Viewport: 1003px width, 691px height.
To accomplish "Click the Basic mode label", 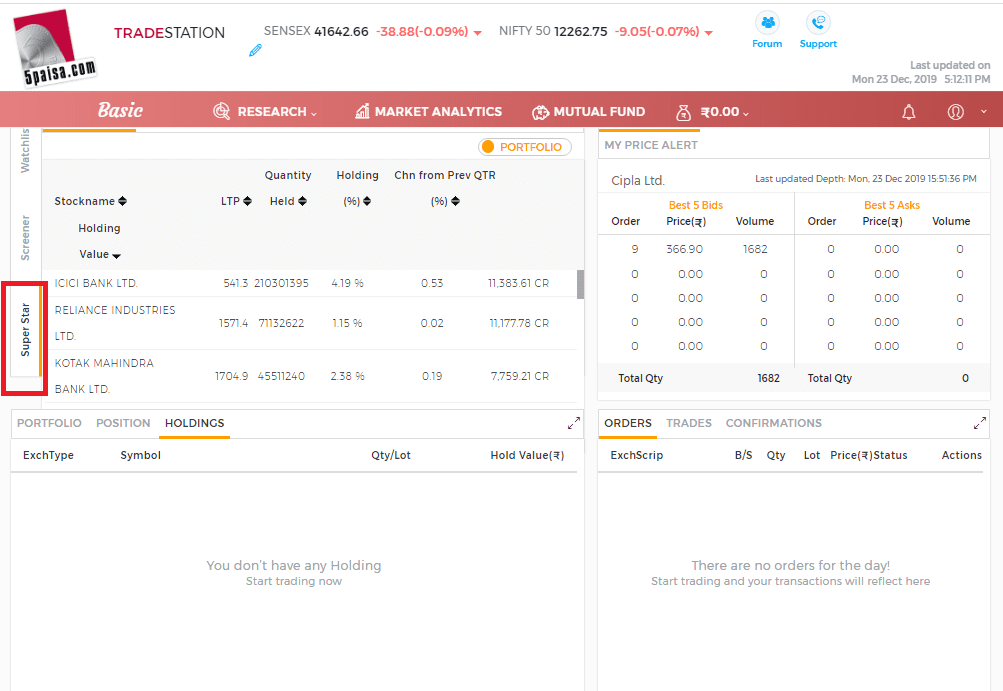I will [120, 110].
